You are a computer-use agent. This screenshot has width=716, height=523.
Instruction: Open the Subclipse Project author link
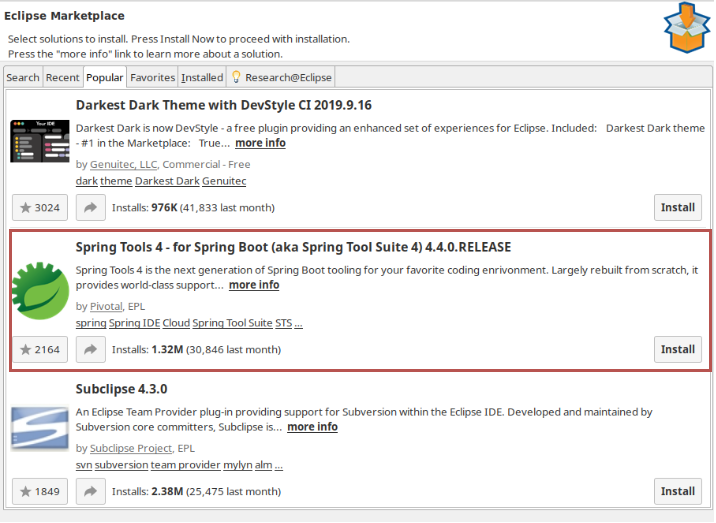(x=131, y=449)
